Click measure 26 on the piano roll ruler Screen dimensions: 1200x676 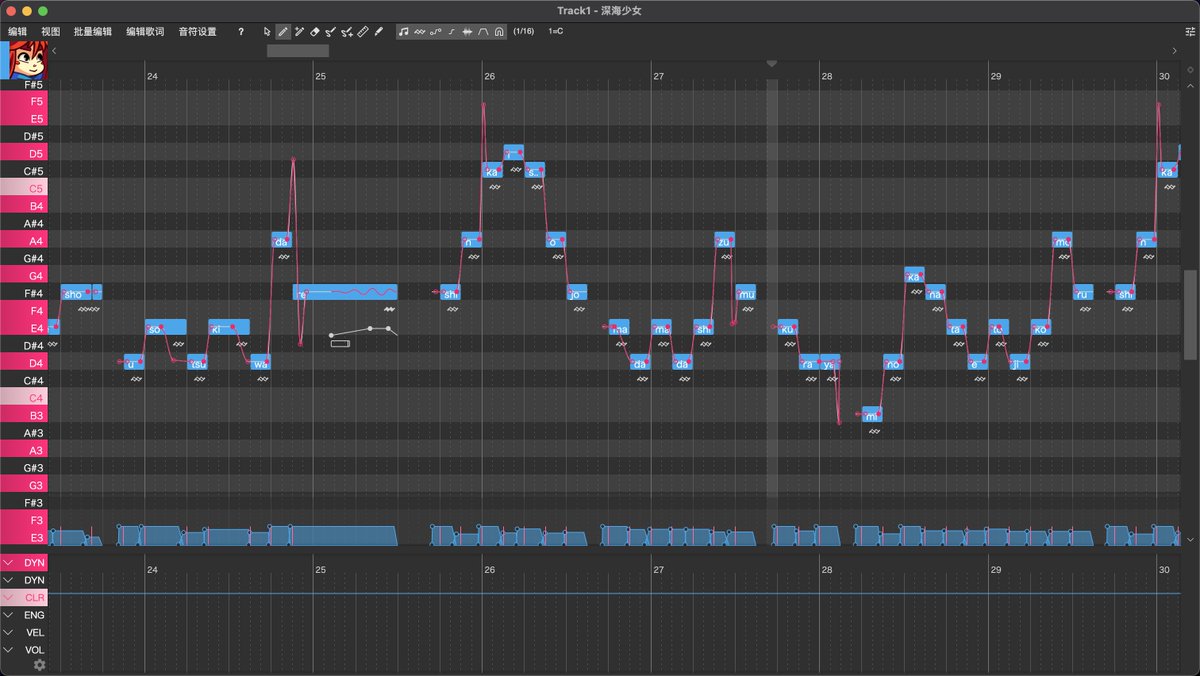pyautogui.click(x=490, y=76)
